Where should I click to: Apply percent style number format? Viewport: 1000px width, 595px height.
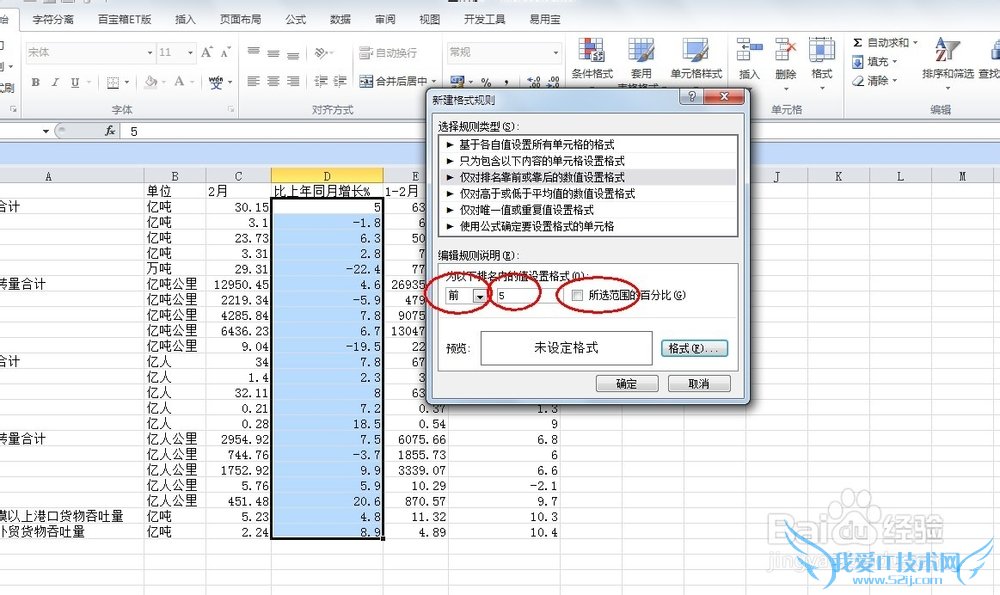coord(486,82)
